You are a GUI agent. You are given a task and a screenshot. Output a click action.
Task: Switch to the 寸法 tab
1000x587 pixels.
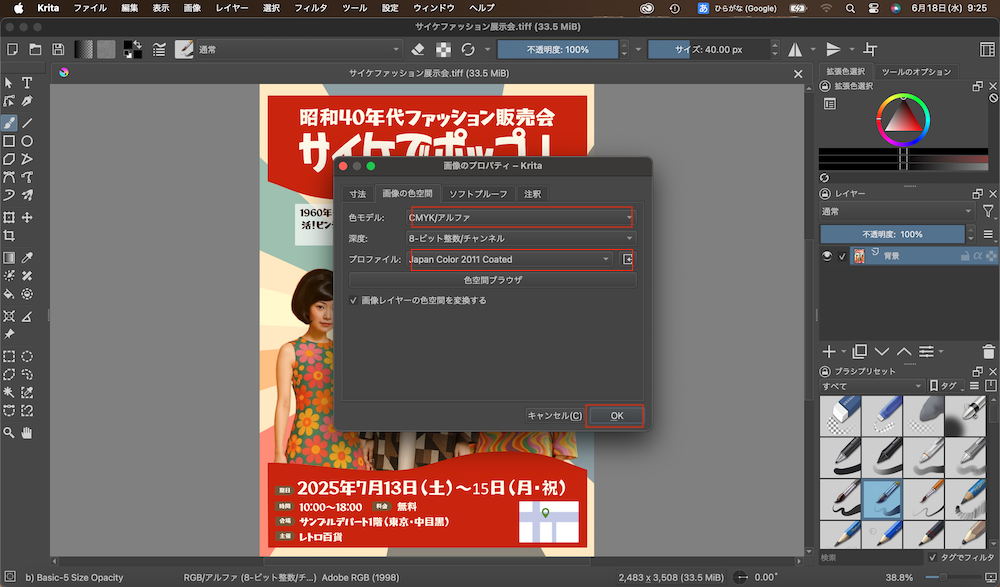click(x=358, y=194)
